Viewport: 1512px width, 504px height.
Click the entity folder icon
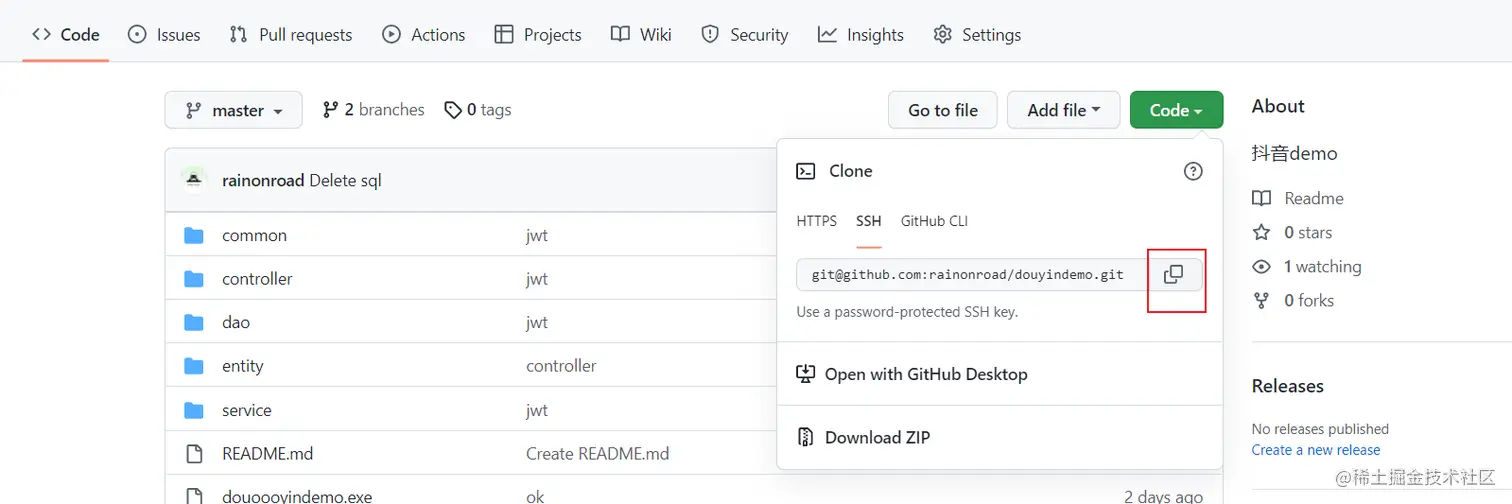194,366
